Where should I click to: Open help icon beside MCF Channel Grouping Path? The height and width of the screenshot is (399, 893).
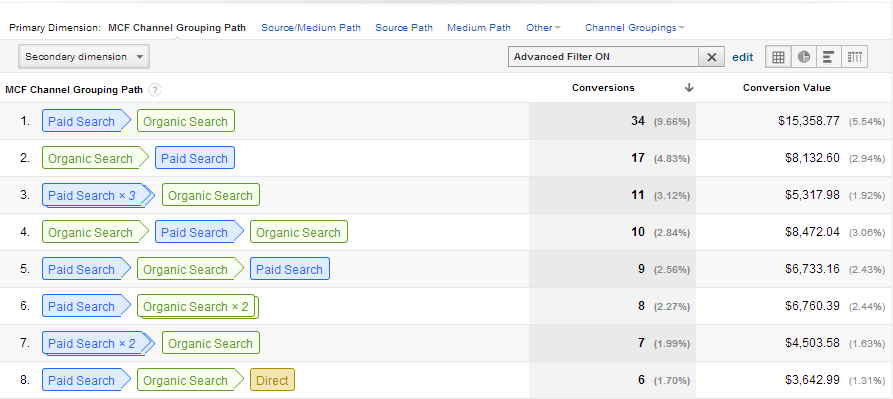(154, 90)
